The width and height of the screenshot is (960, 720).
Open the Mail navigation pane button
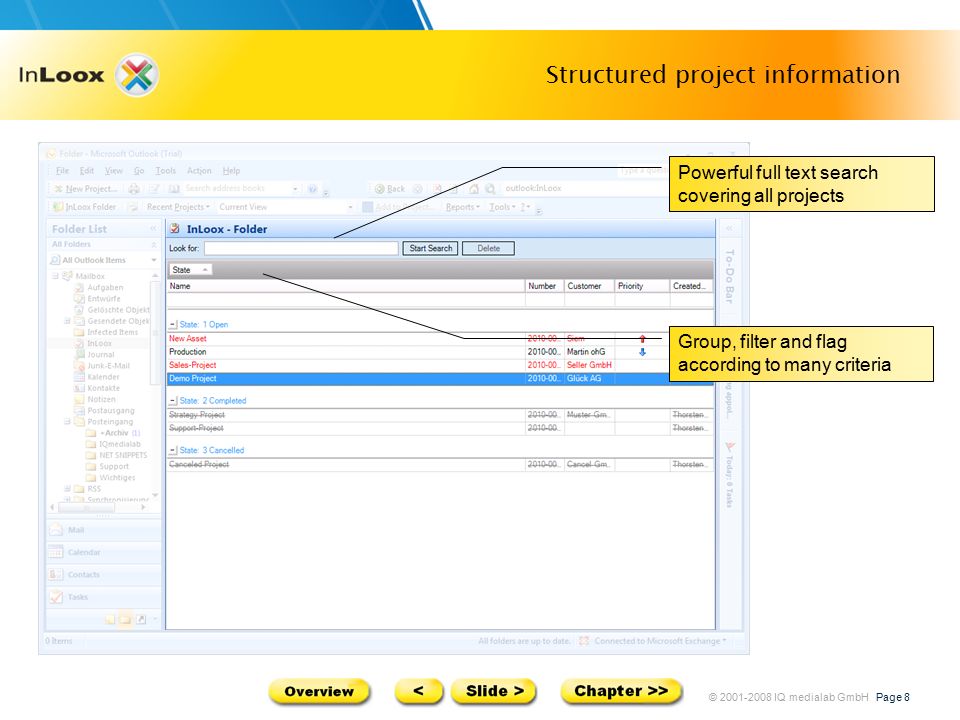pos(103,530)
